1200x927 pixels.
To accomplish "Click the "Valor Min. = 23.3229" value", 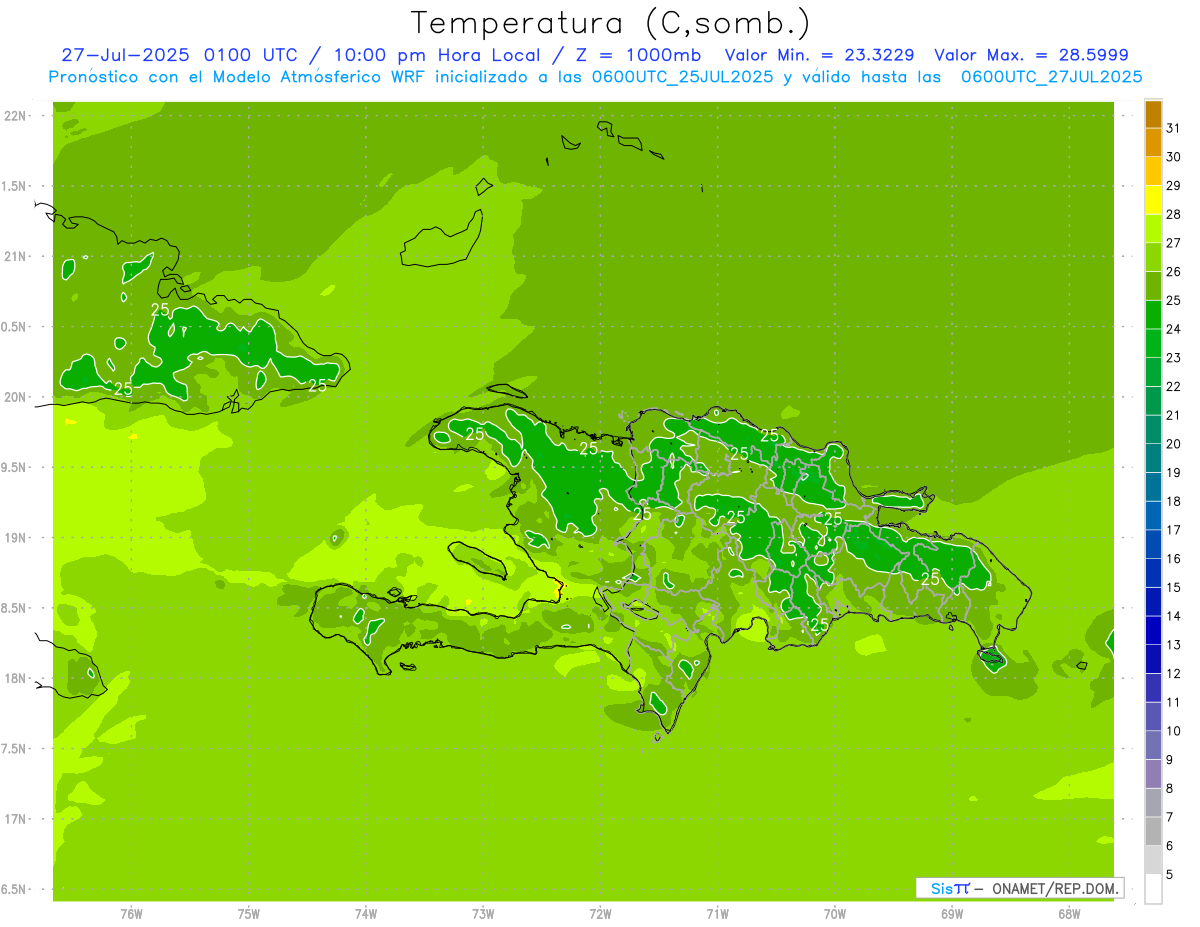I will click(x=818, y=55).
